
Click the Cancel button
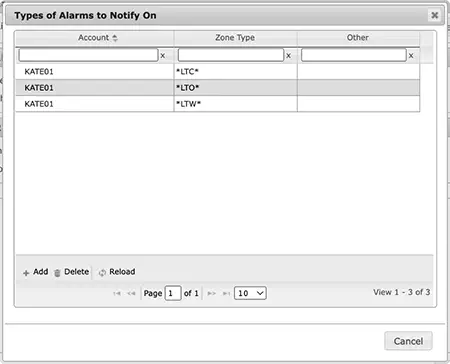[x=408, y=341]
